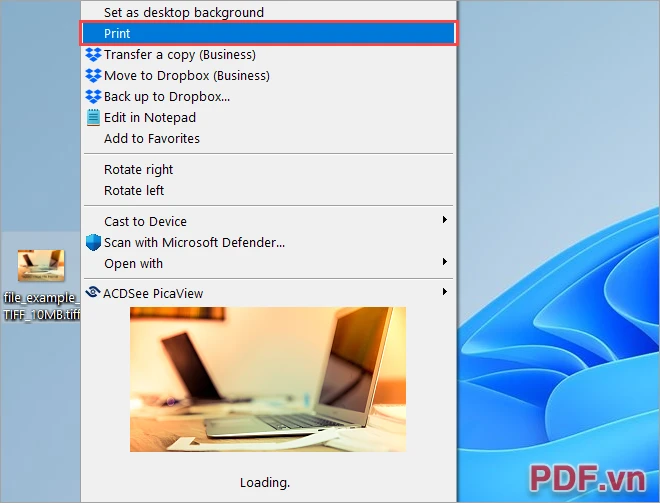Expand ACDSee PicaView submenu arrow
This screenshot has height=503, width=660.
pyautogui.click(x=444, y=292)
